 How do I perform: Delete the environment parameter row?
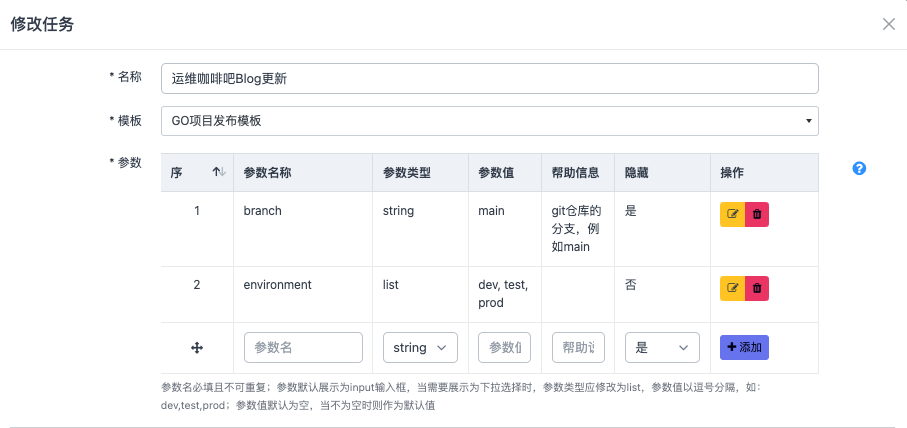[757, 288]
